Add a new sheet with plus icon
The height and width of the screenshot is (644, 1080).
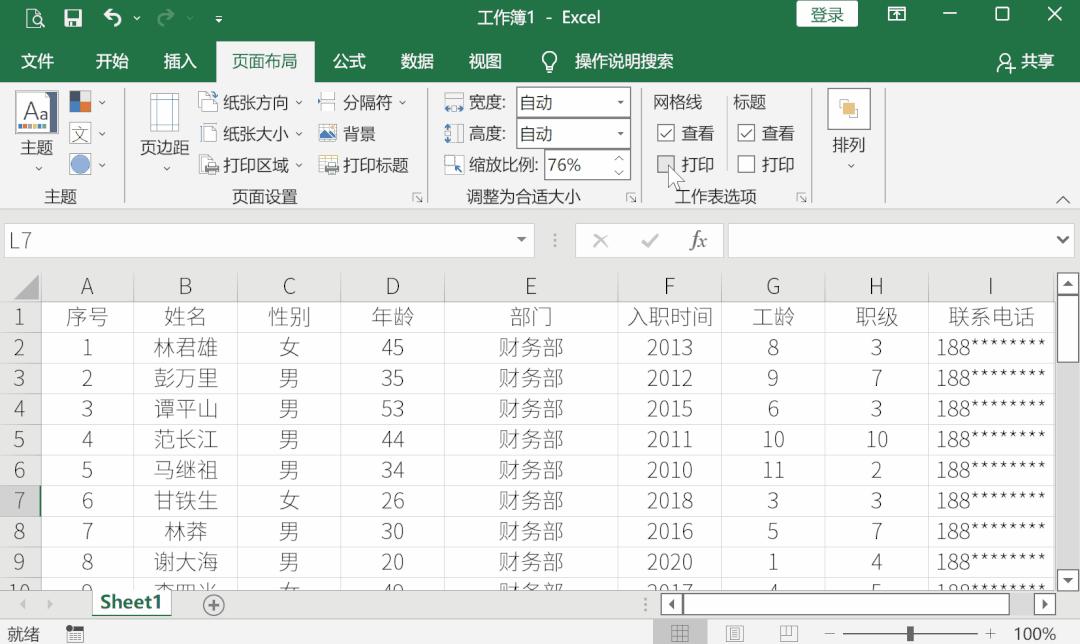214,605
